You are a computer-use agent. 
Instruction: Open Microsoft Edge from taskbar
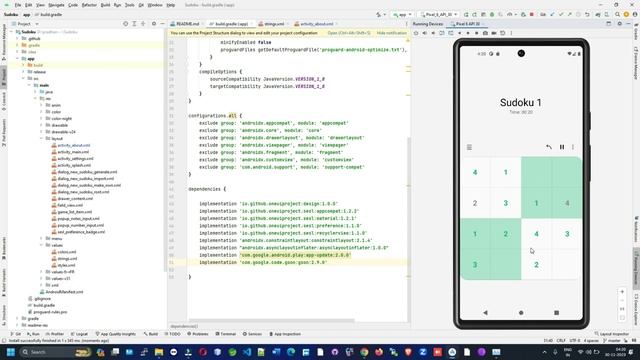click(x=291, y=352)
